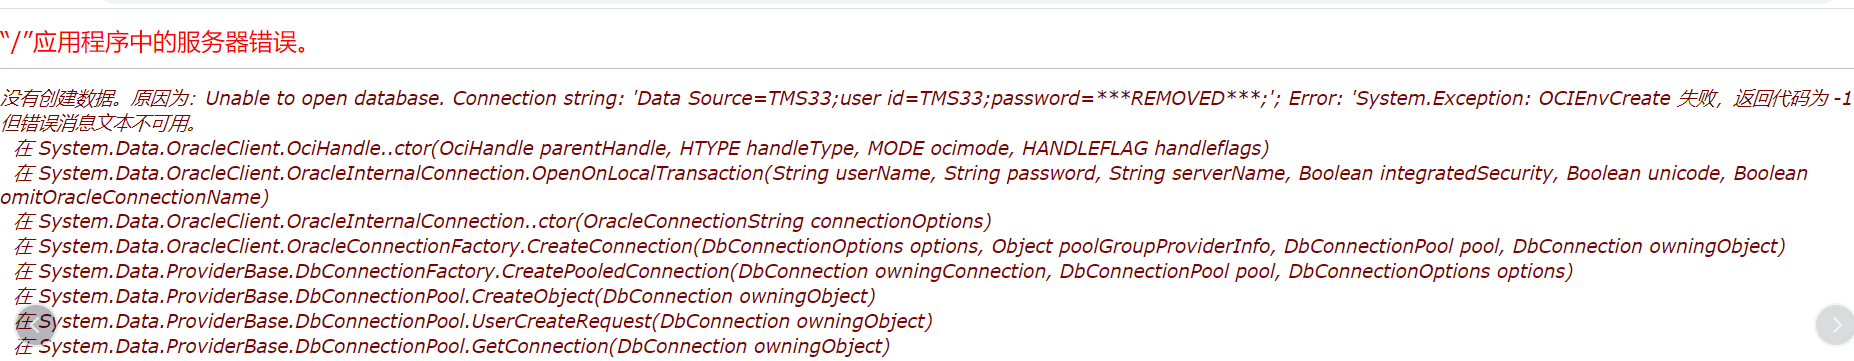Click the left arrow previous-image button
Viewport: 1854px width, 361px height.
coord(33,324)
